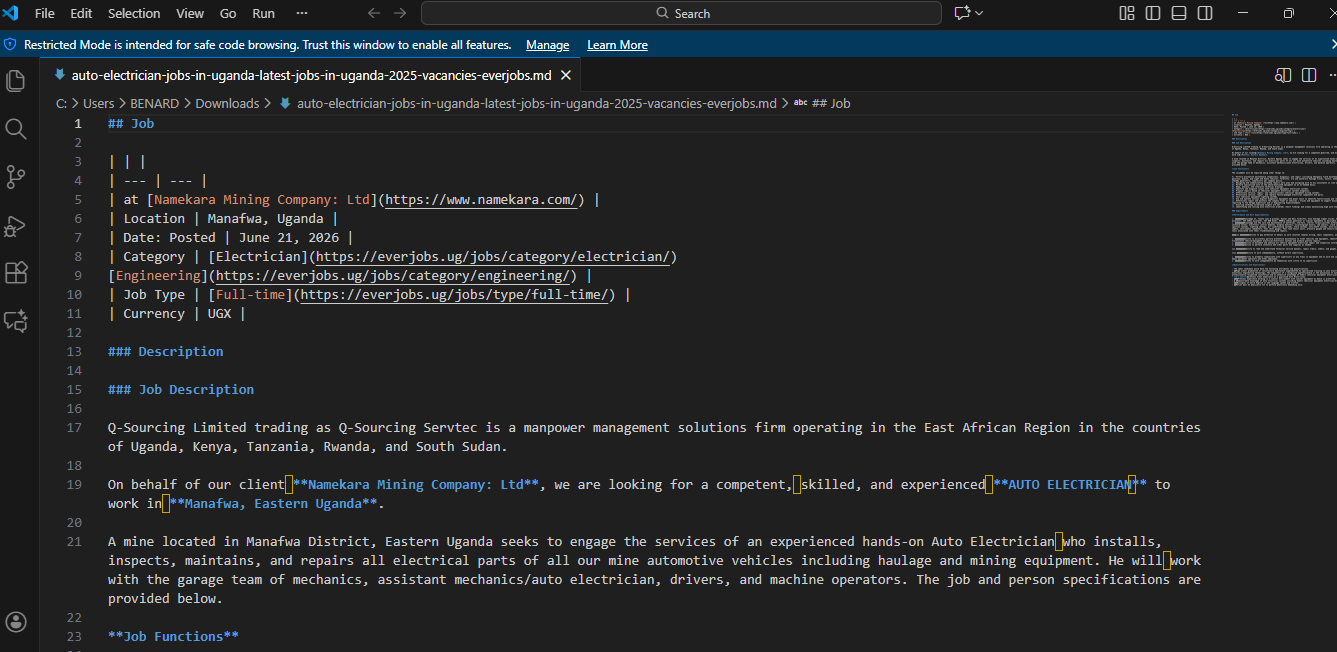Click the '### Job Description' heading text
This screenshot has width=1337, height=652.
tap(181, 390)
